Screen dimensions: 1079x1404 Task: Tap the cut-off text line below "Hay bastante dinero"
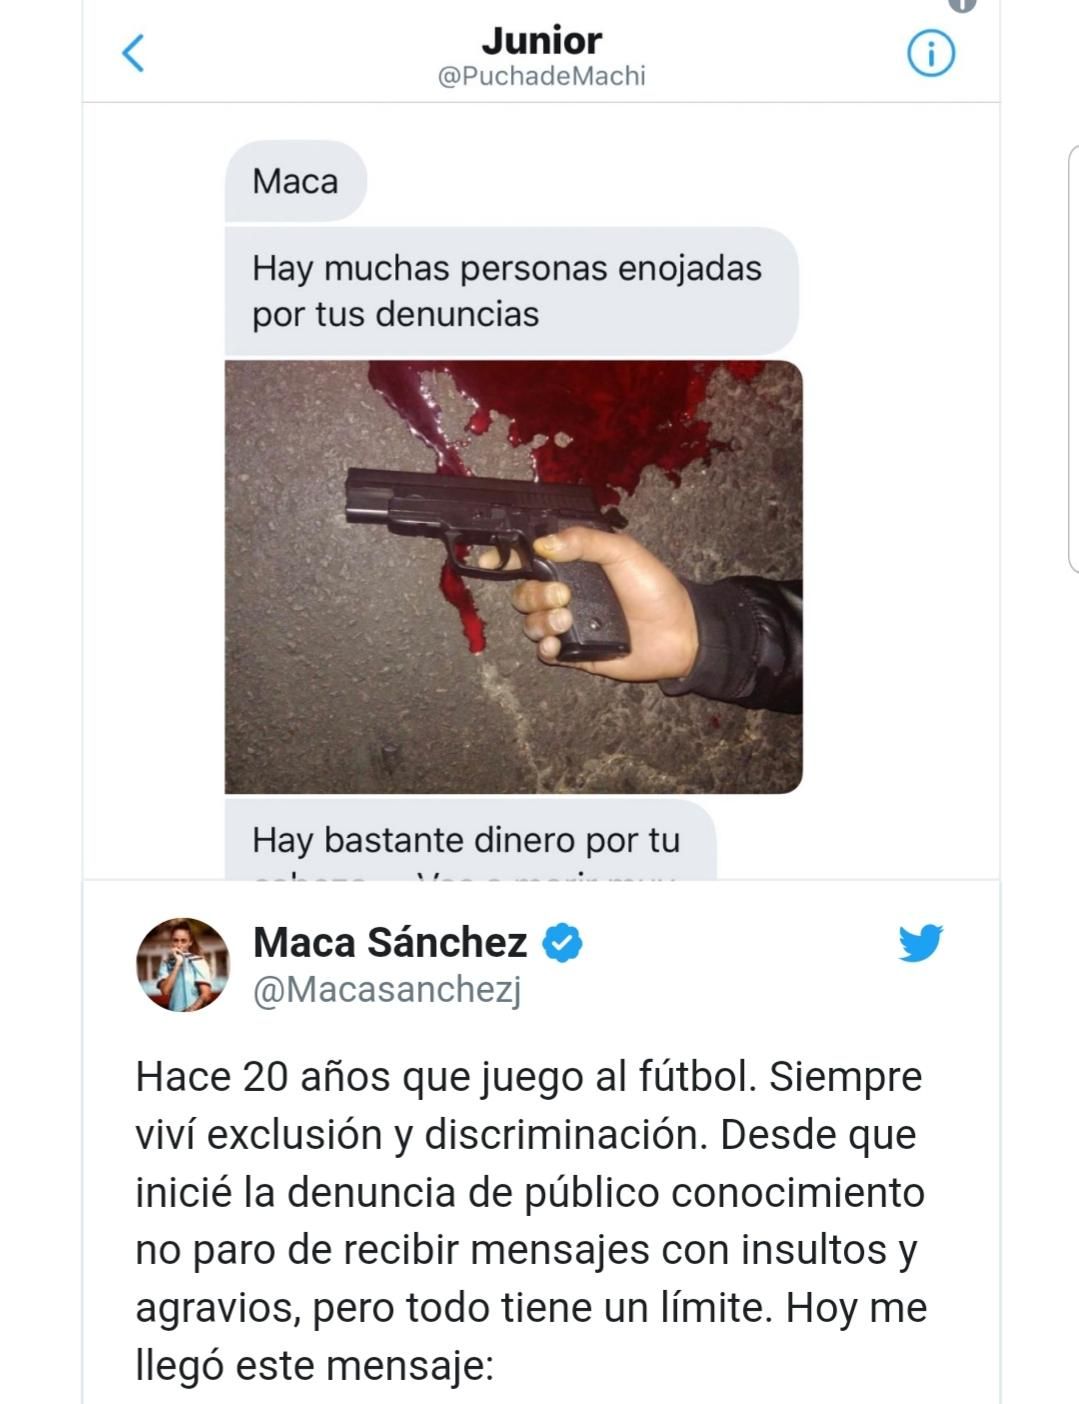pyautogui.click(x=466, y=875)
